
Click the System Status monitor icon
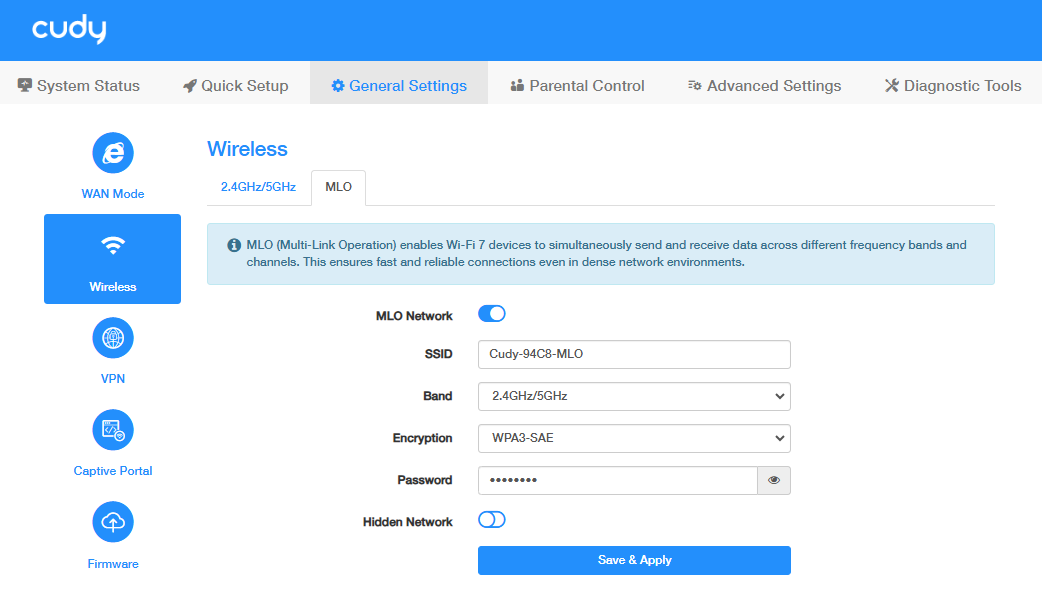(25, 86)
